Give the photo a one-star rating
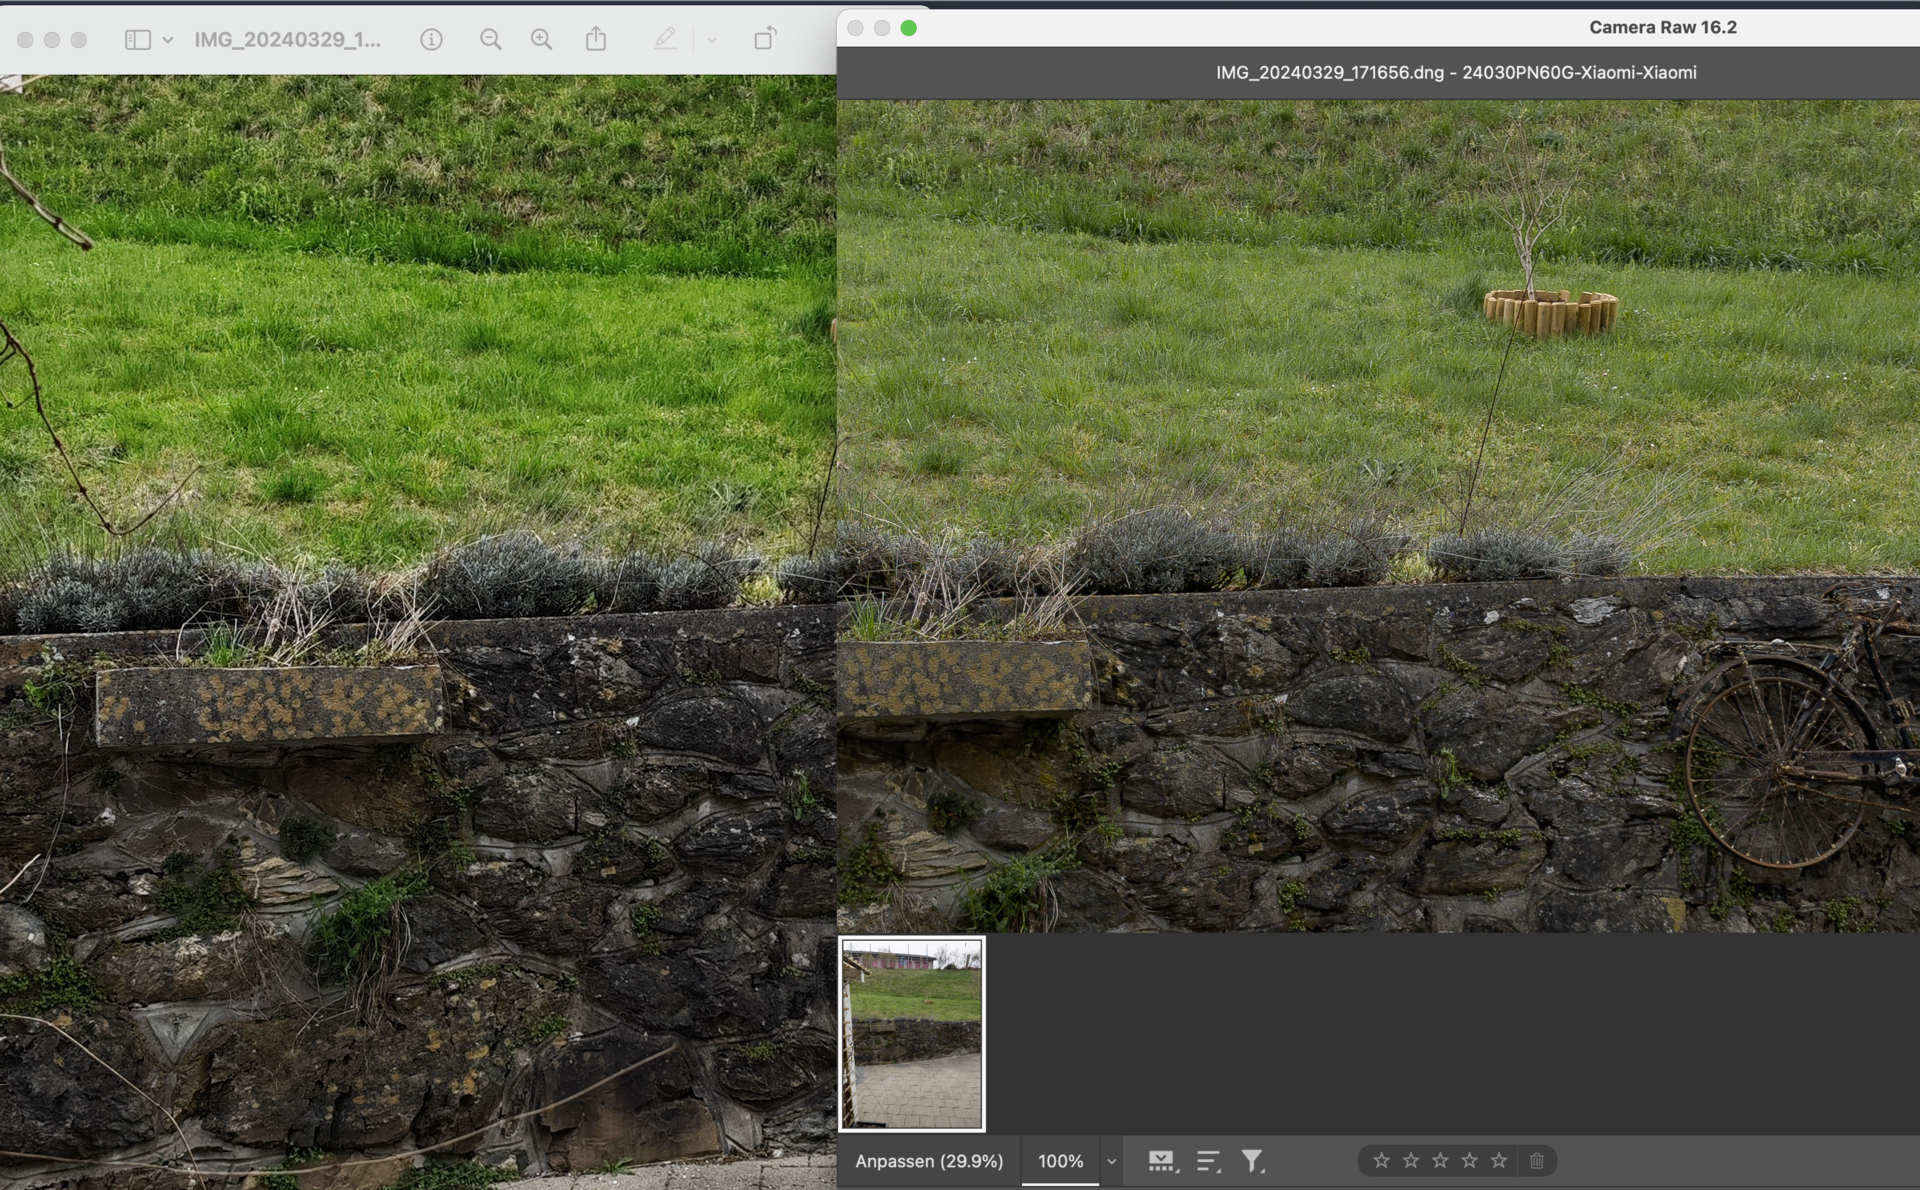Viewport: 1920px width, 1190px height. (1381, 1160)
